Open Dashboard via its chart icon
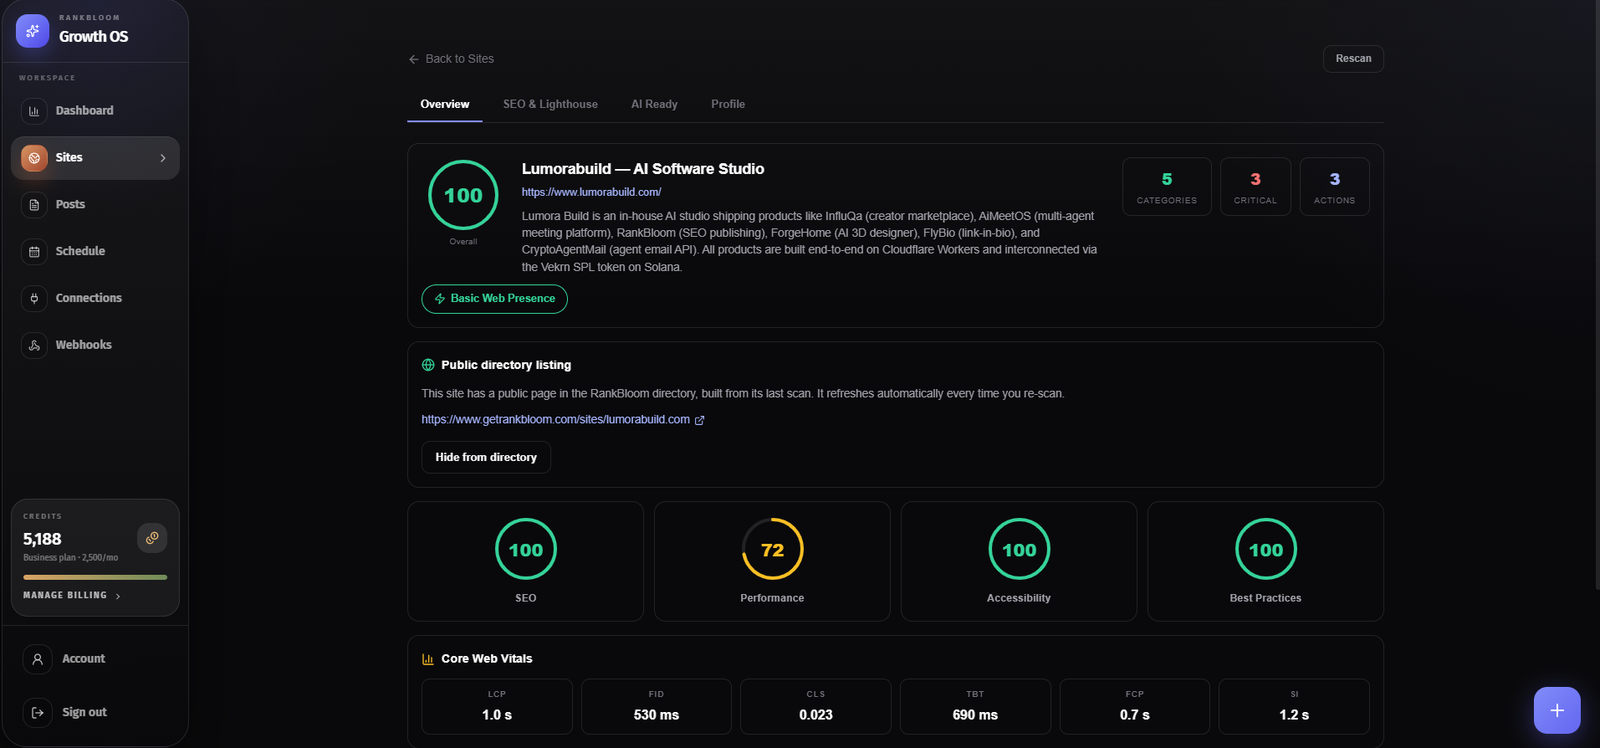The image size is (1600, 748). click(x=34, y=111)
